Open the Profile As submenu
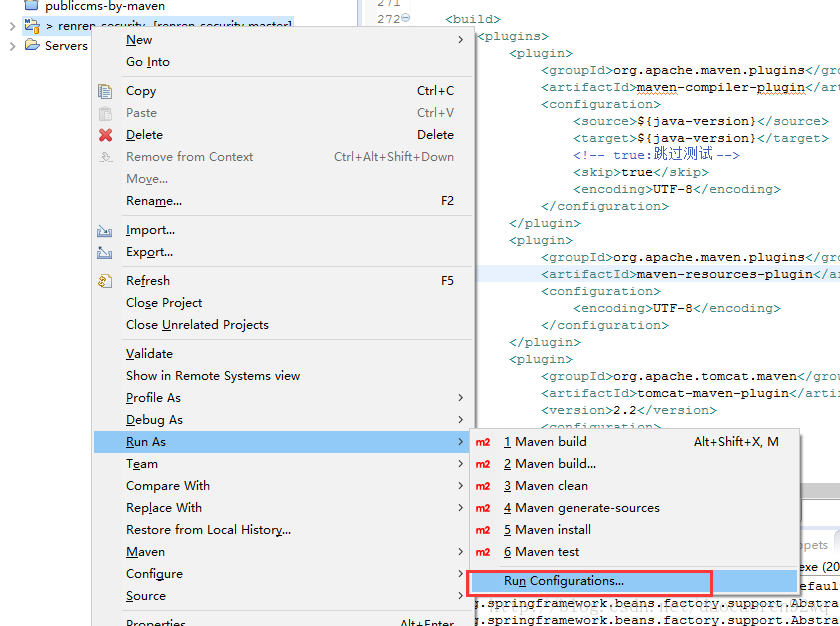This screenshot has height=626, width=840. click(283, 398)
